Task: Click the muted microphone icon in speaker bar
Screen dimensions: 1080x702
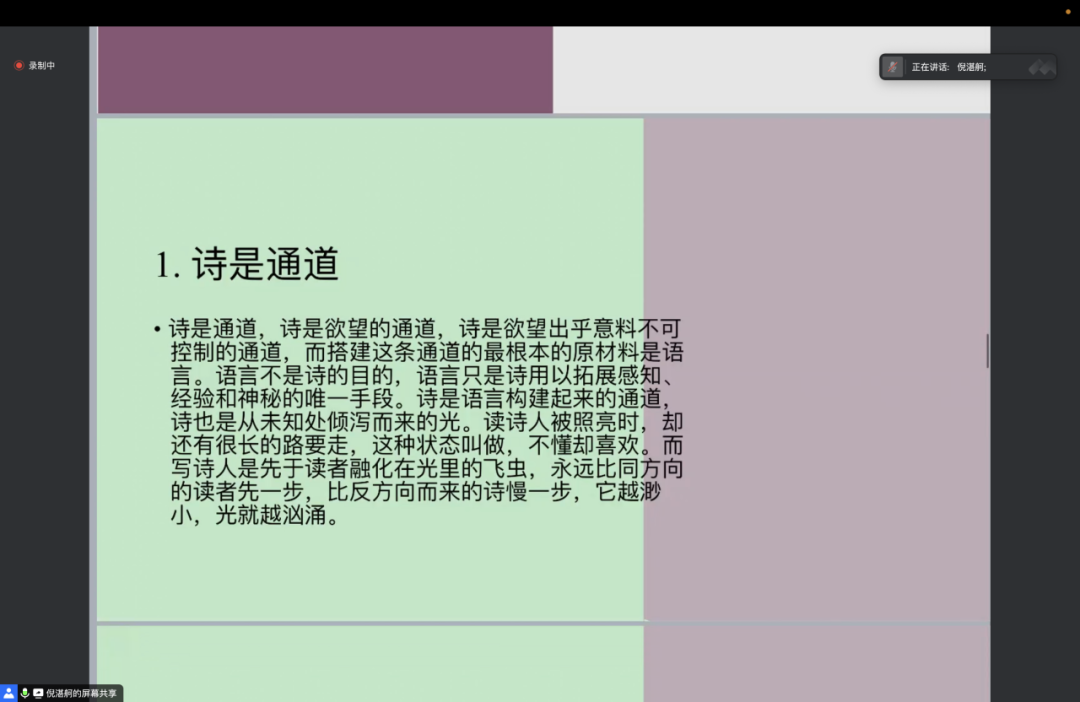Action: point(893,67)
